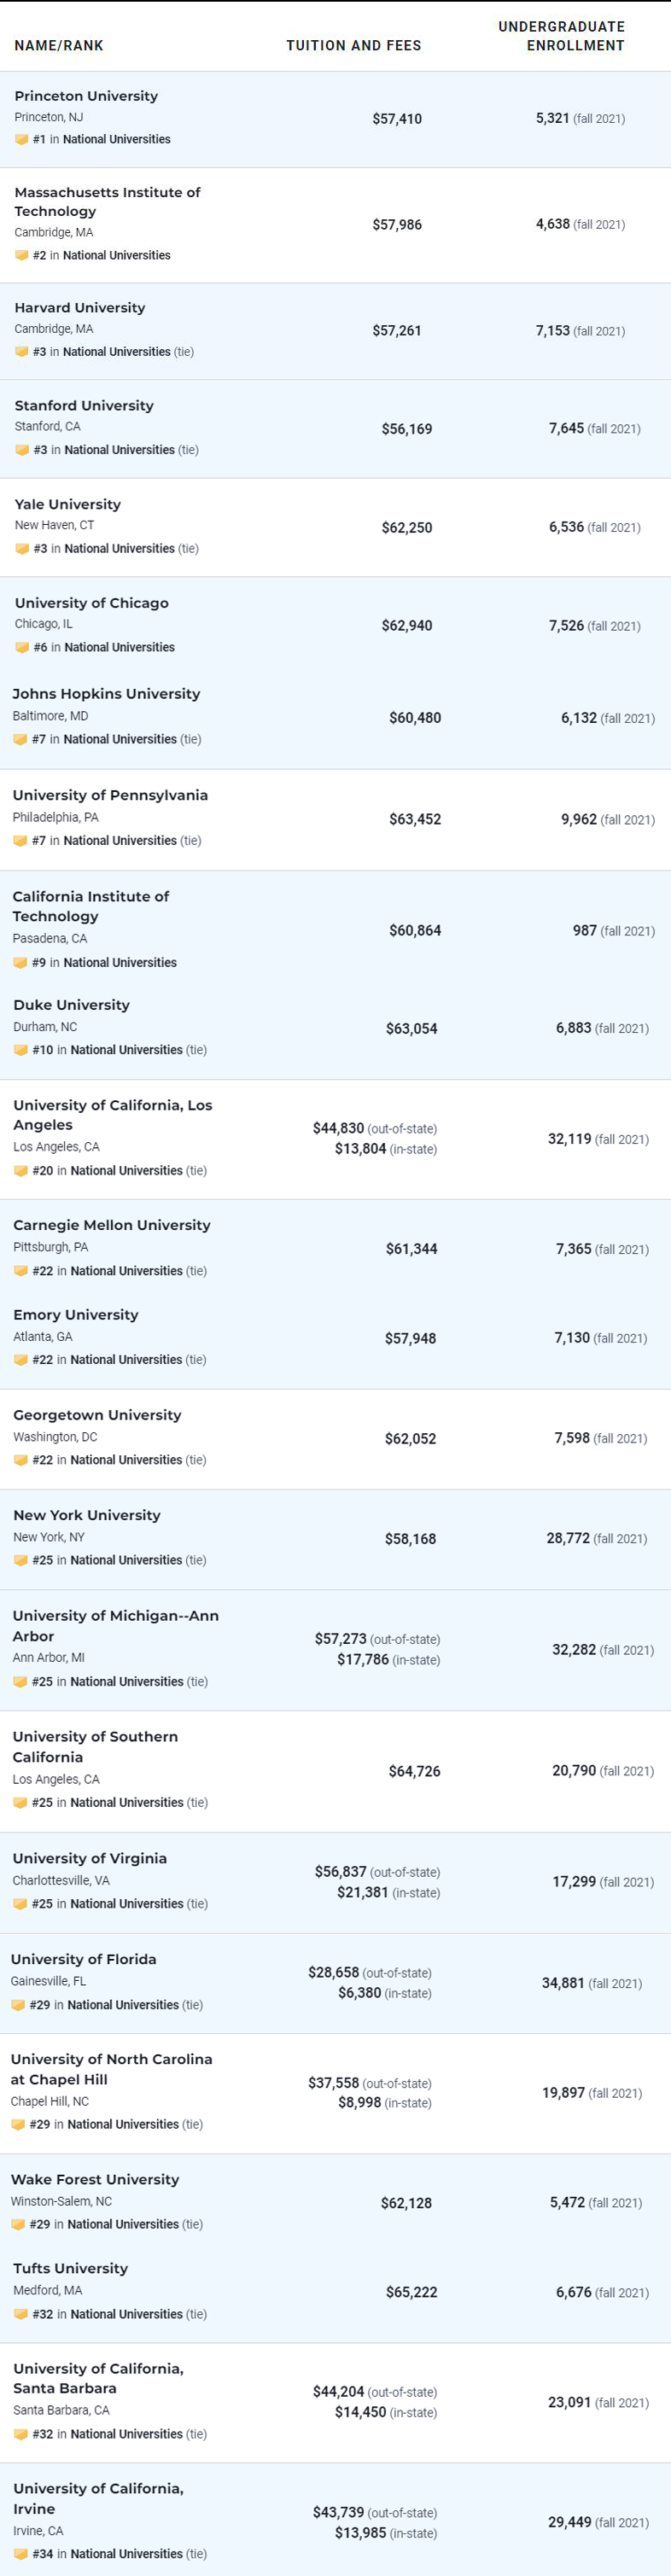Screen dimensions: 671x2576
Task: Click the Undergraduate Enrollment column header
Action: tap(561, 36)
